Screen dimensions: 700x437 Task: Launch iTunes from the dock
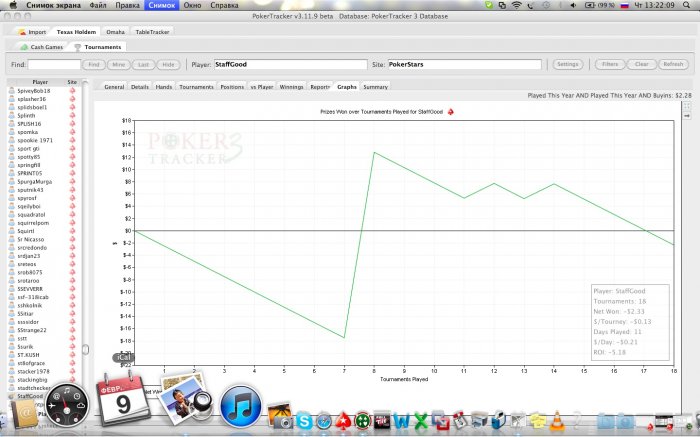pyautogui.click(x=241, y=407)
